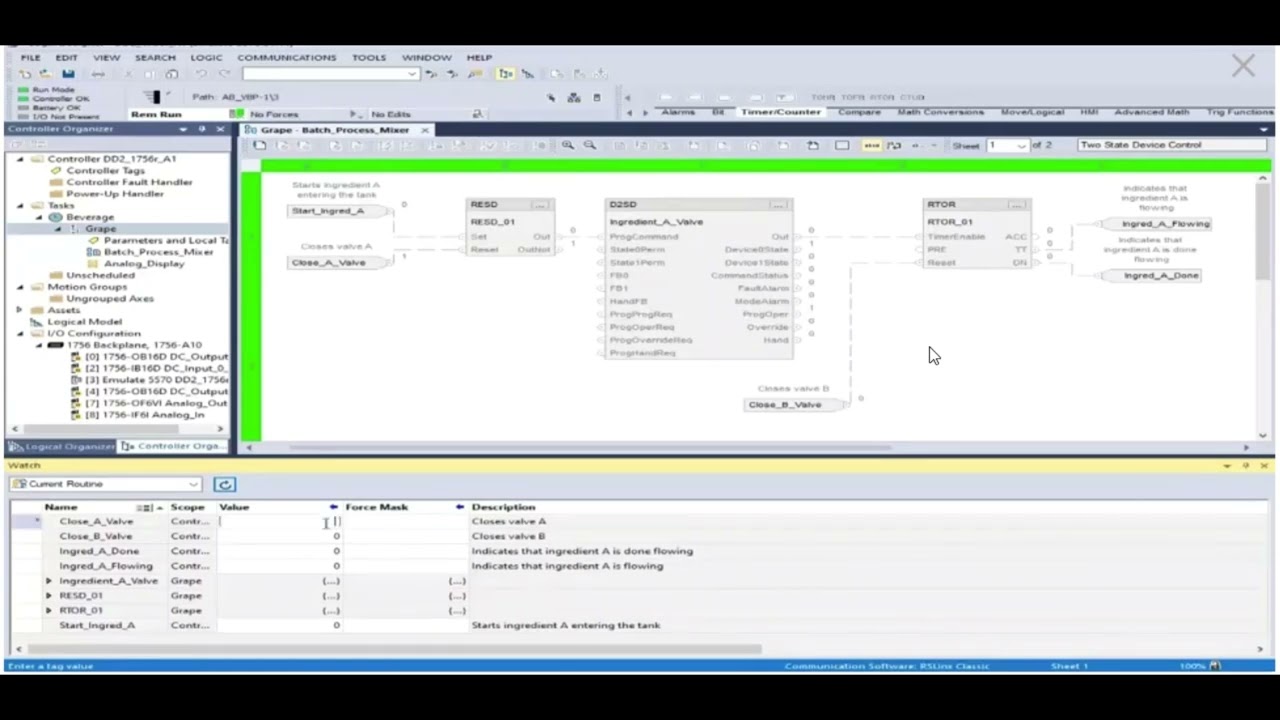Click the highlighted verify routine icon in top toolbar
Screen dimensions: 1280x720
pos(506,74)
